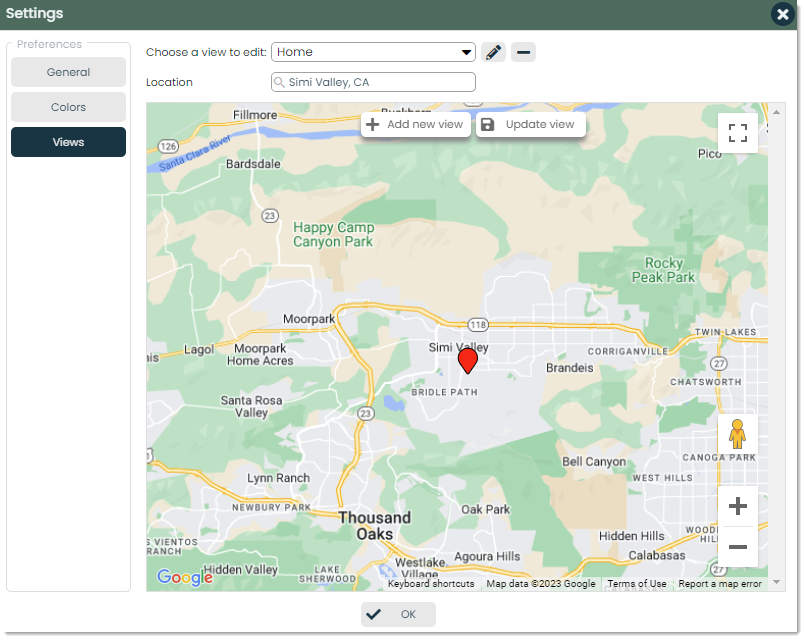The height and width of the screenshot is (640, 805).
Task: Click Route 118 highway shield
Action: tap(478, 325)
